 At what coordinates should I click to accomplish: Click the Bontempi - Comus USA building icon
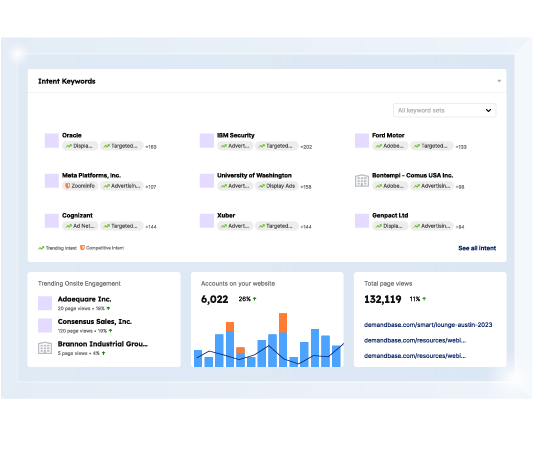pyautogui.click(x=362, y=181)
